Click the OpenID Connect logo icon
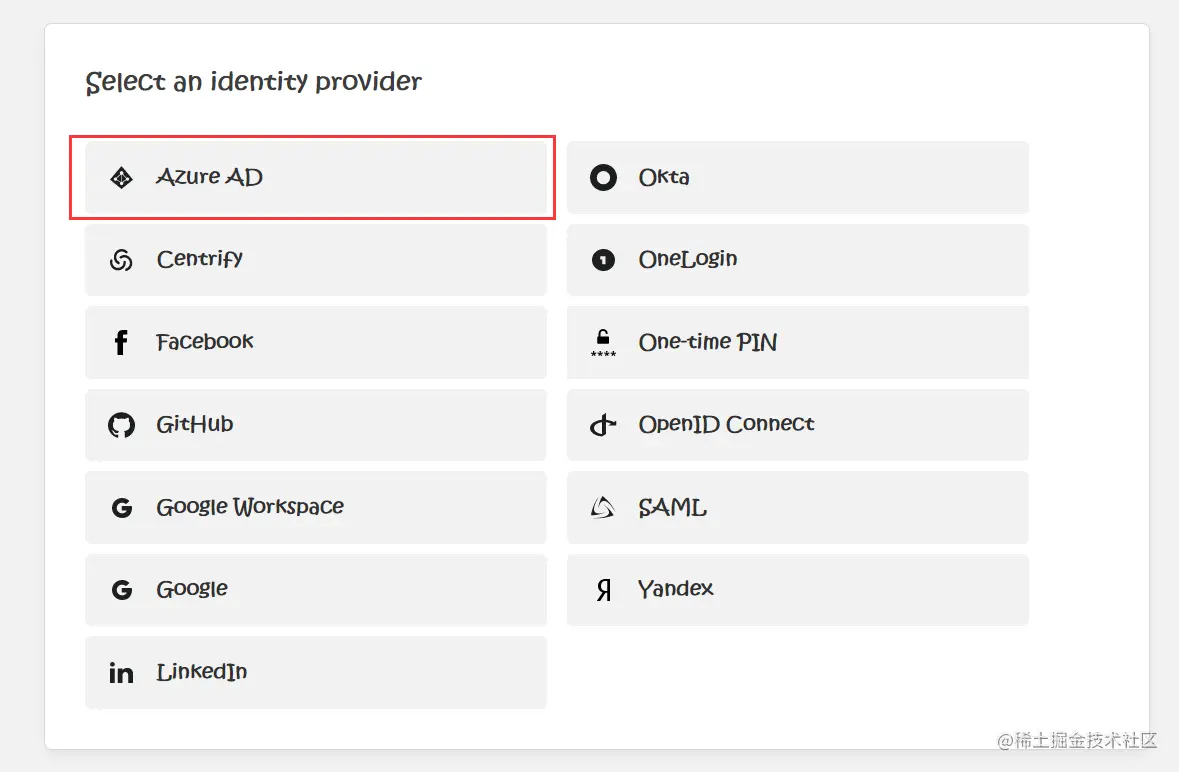Viewport: 1179px width, 772px height. coord(602,425)
